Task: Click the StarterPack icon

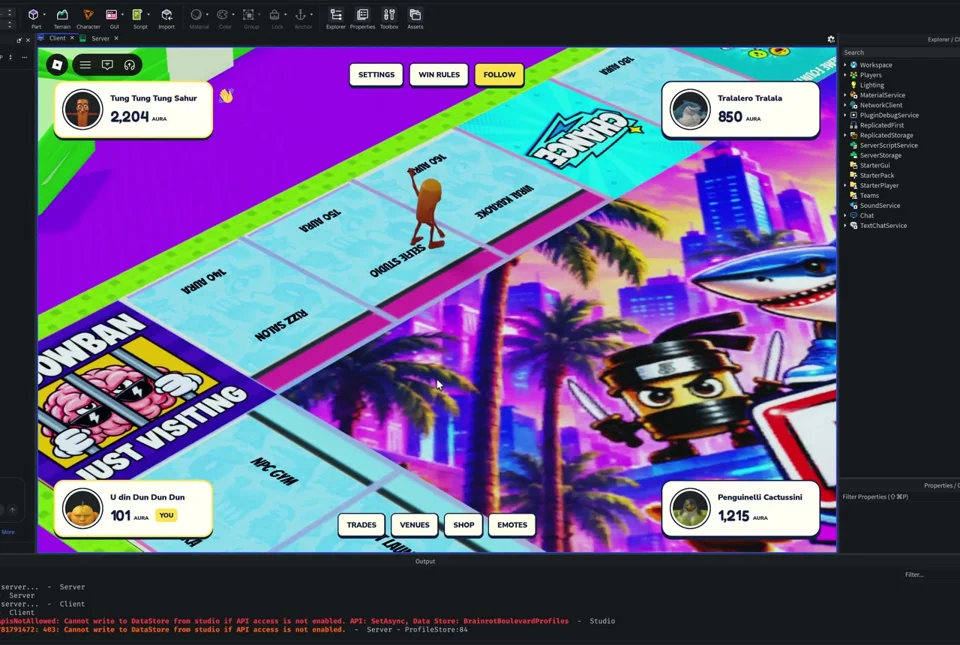Action: tap(853, 175)
